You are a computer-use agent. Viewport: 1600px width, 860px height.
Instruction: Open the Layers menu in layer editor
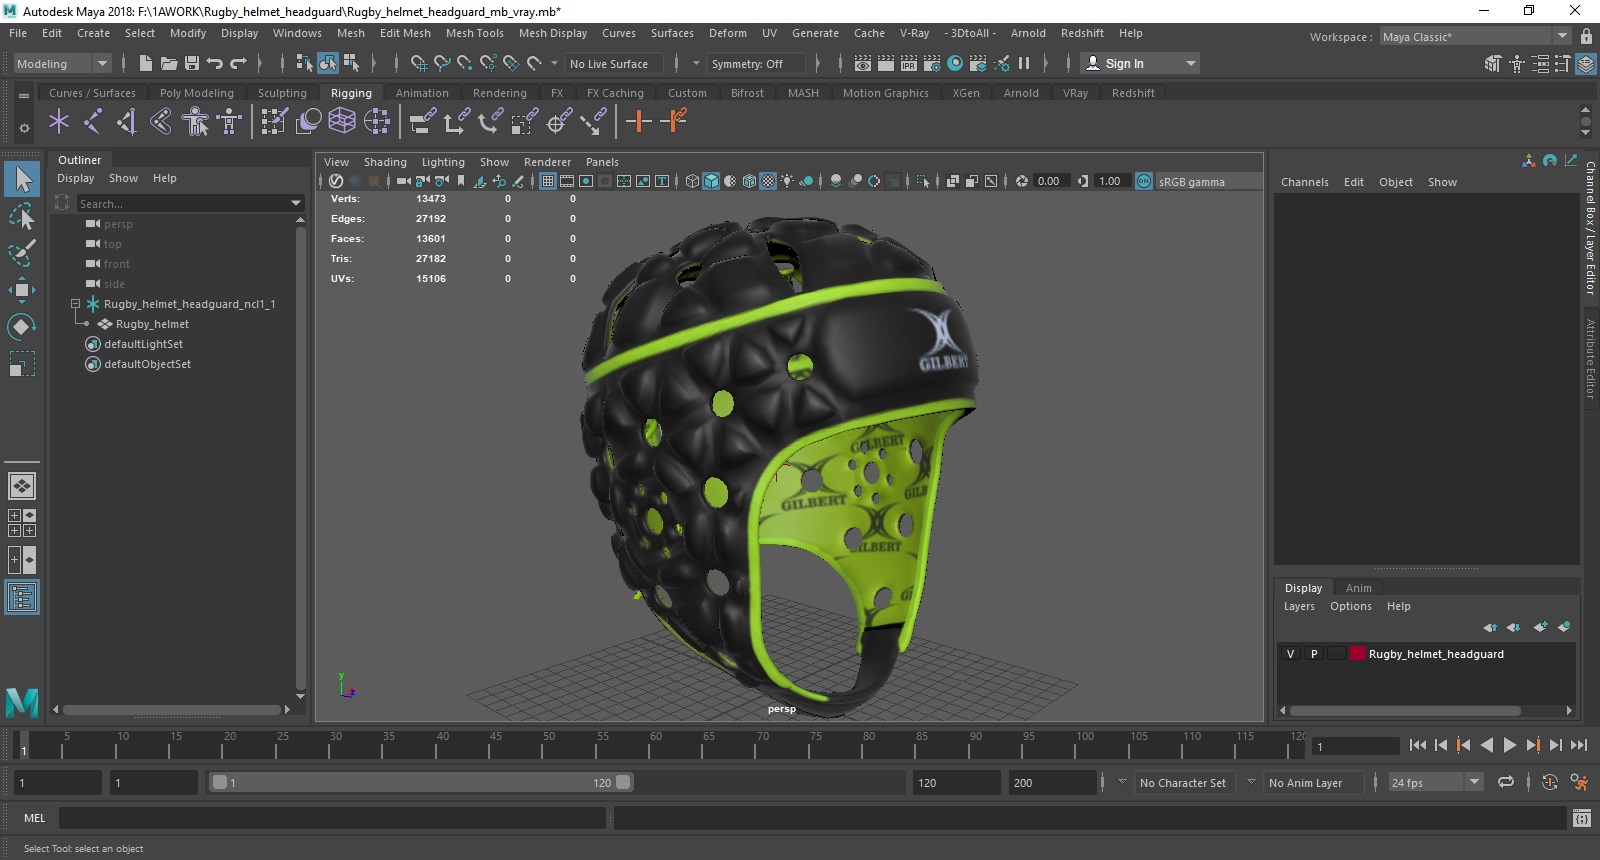point(1299,606)
